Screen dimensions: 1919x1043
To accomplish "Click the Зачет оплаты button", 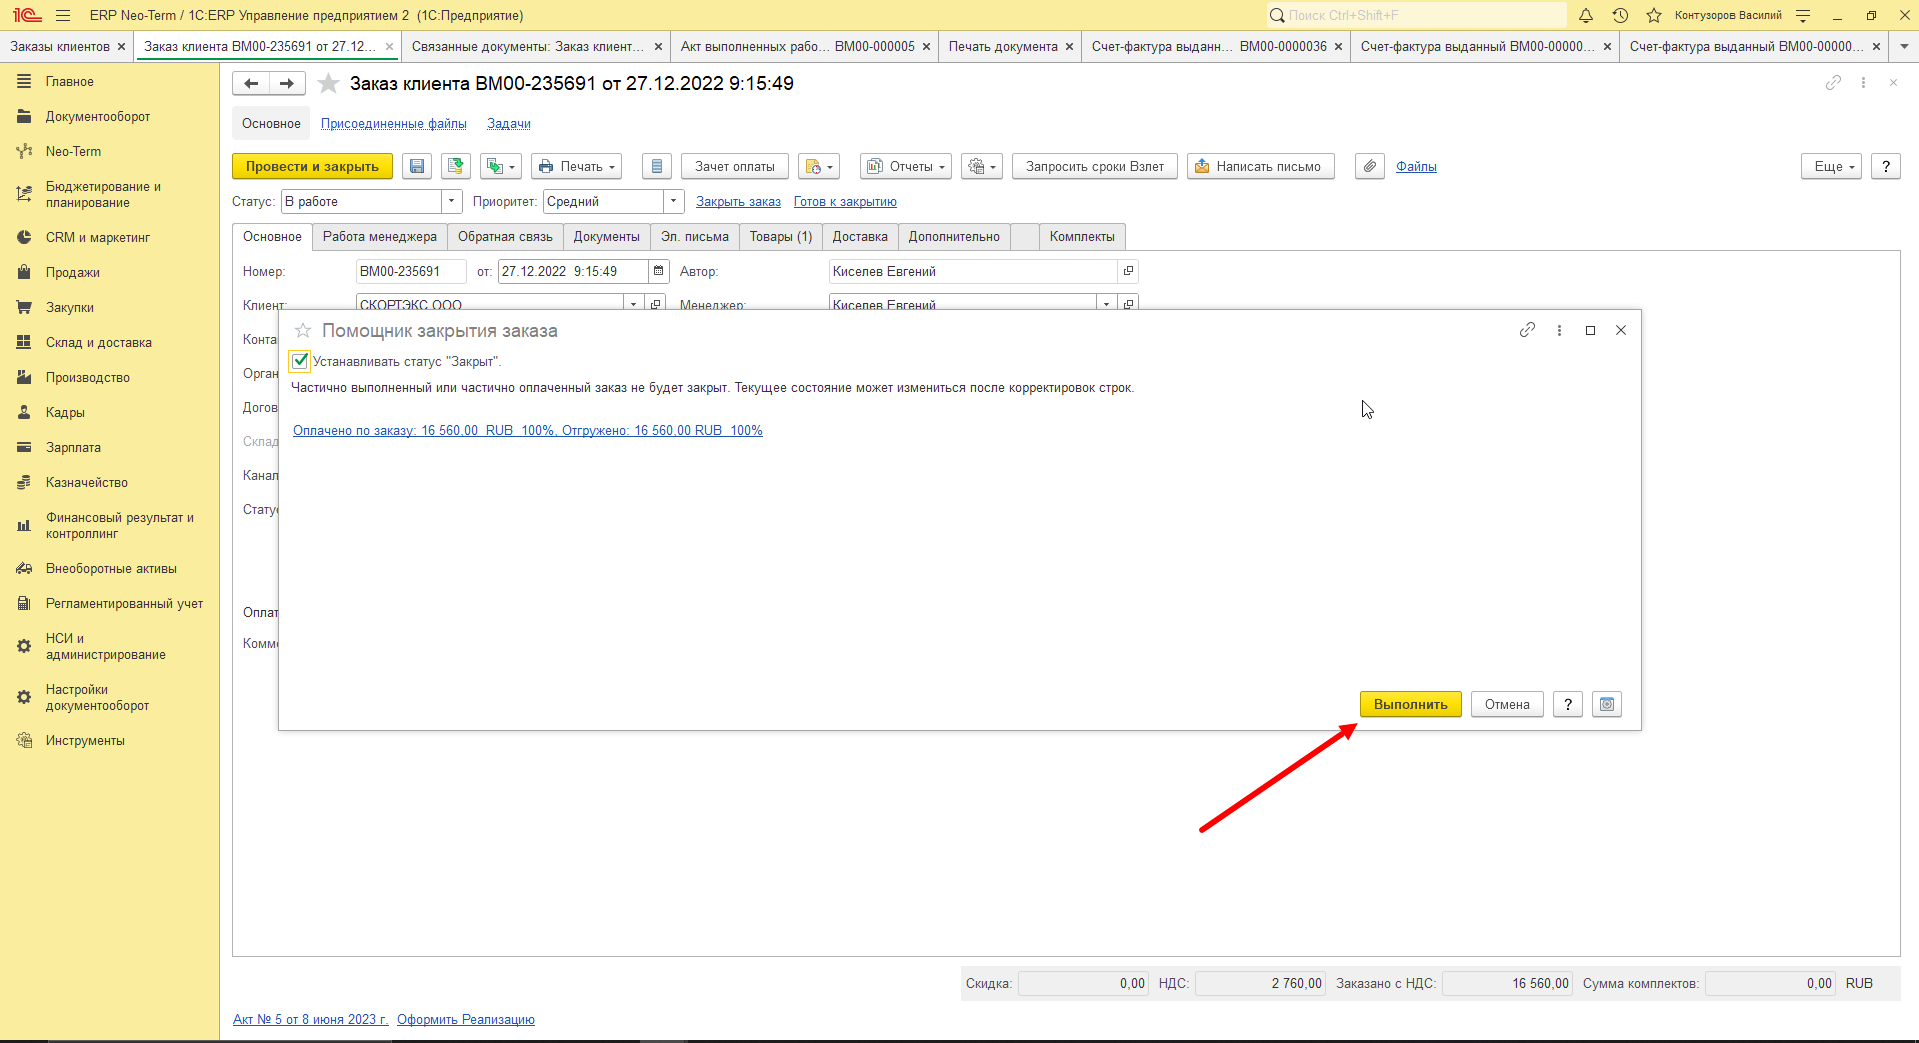I will (x=735, y=167).
